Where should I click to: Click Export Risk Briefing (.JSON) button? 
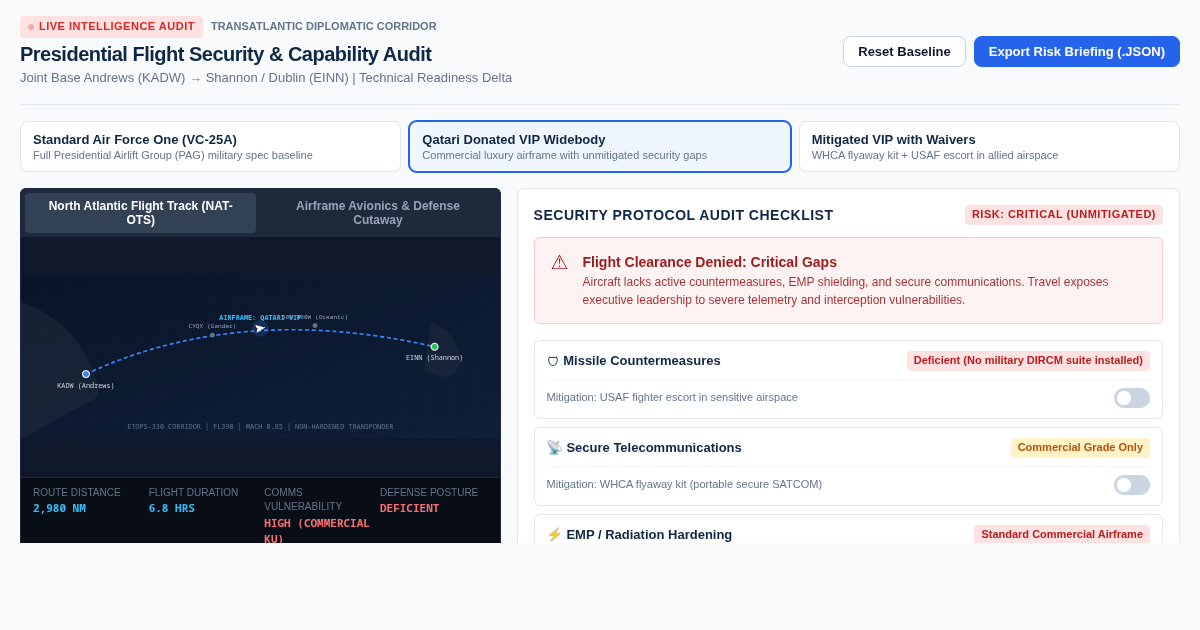click(x=1077, y=52)
